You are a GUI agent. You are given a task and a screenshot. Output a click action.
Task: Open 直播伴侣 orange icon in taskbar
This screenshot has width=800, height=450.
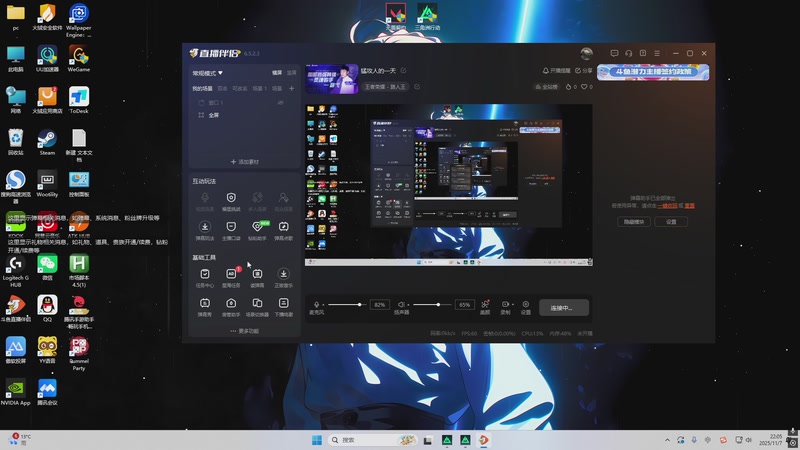(483, 440)
